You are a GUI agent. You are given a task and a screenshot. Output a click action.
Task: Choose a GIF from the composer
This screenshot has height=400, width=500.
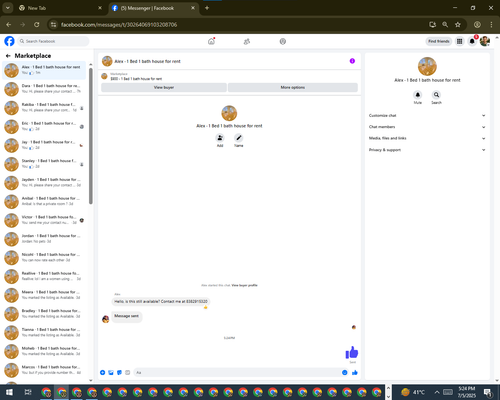(x=128, y=372)
